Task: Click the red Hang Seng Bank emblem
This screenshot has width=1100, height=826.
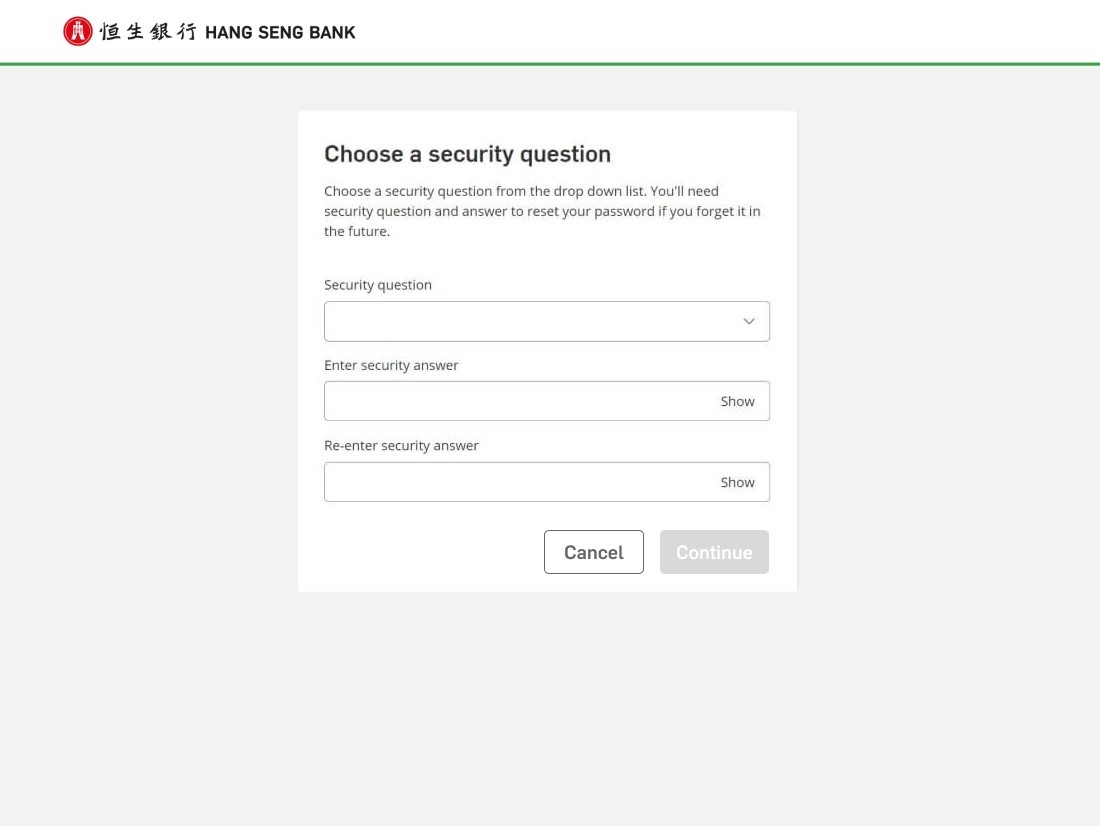Action: click(77, 32)
